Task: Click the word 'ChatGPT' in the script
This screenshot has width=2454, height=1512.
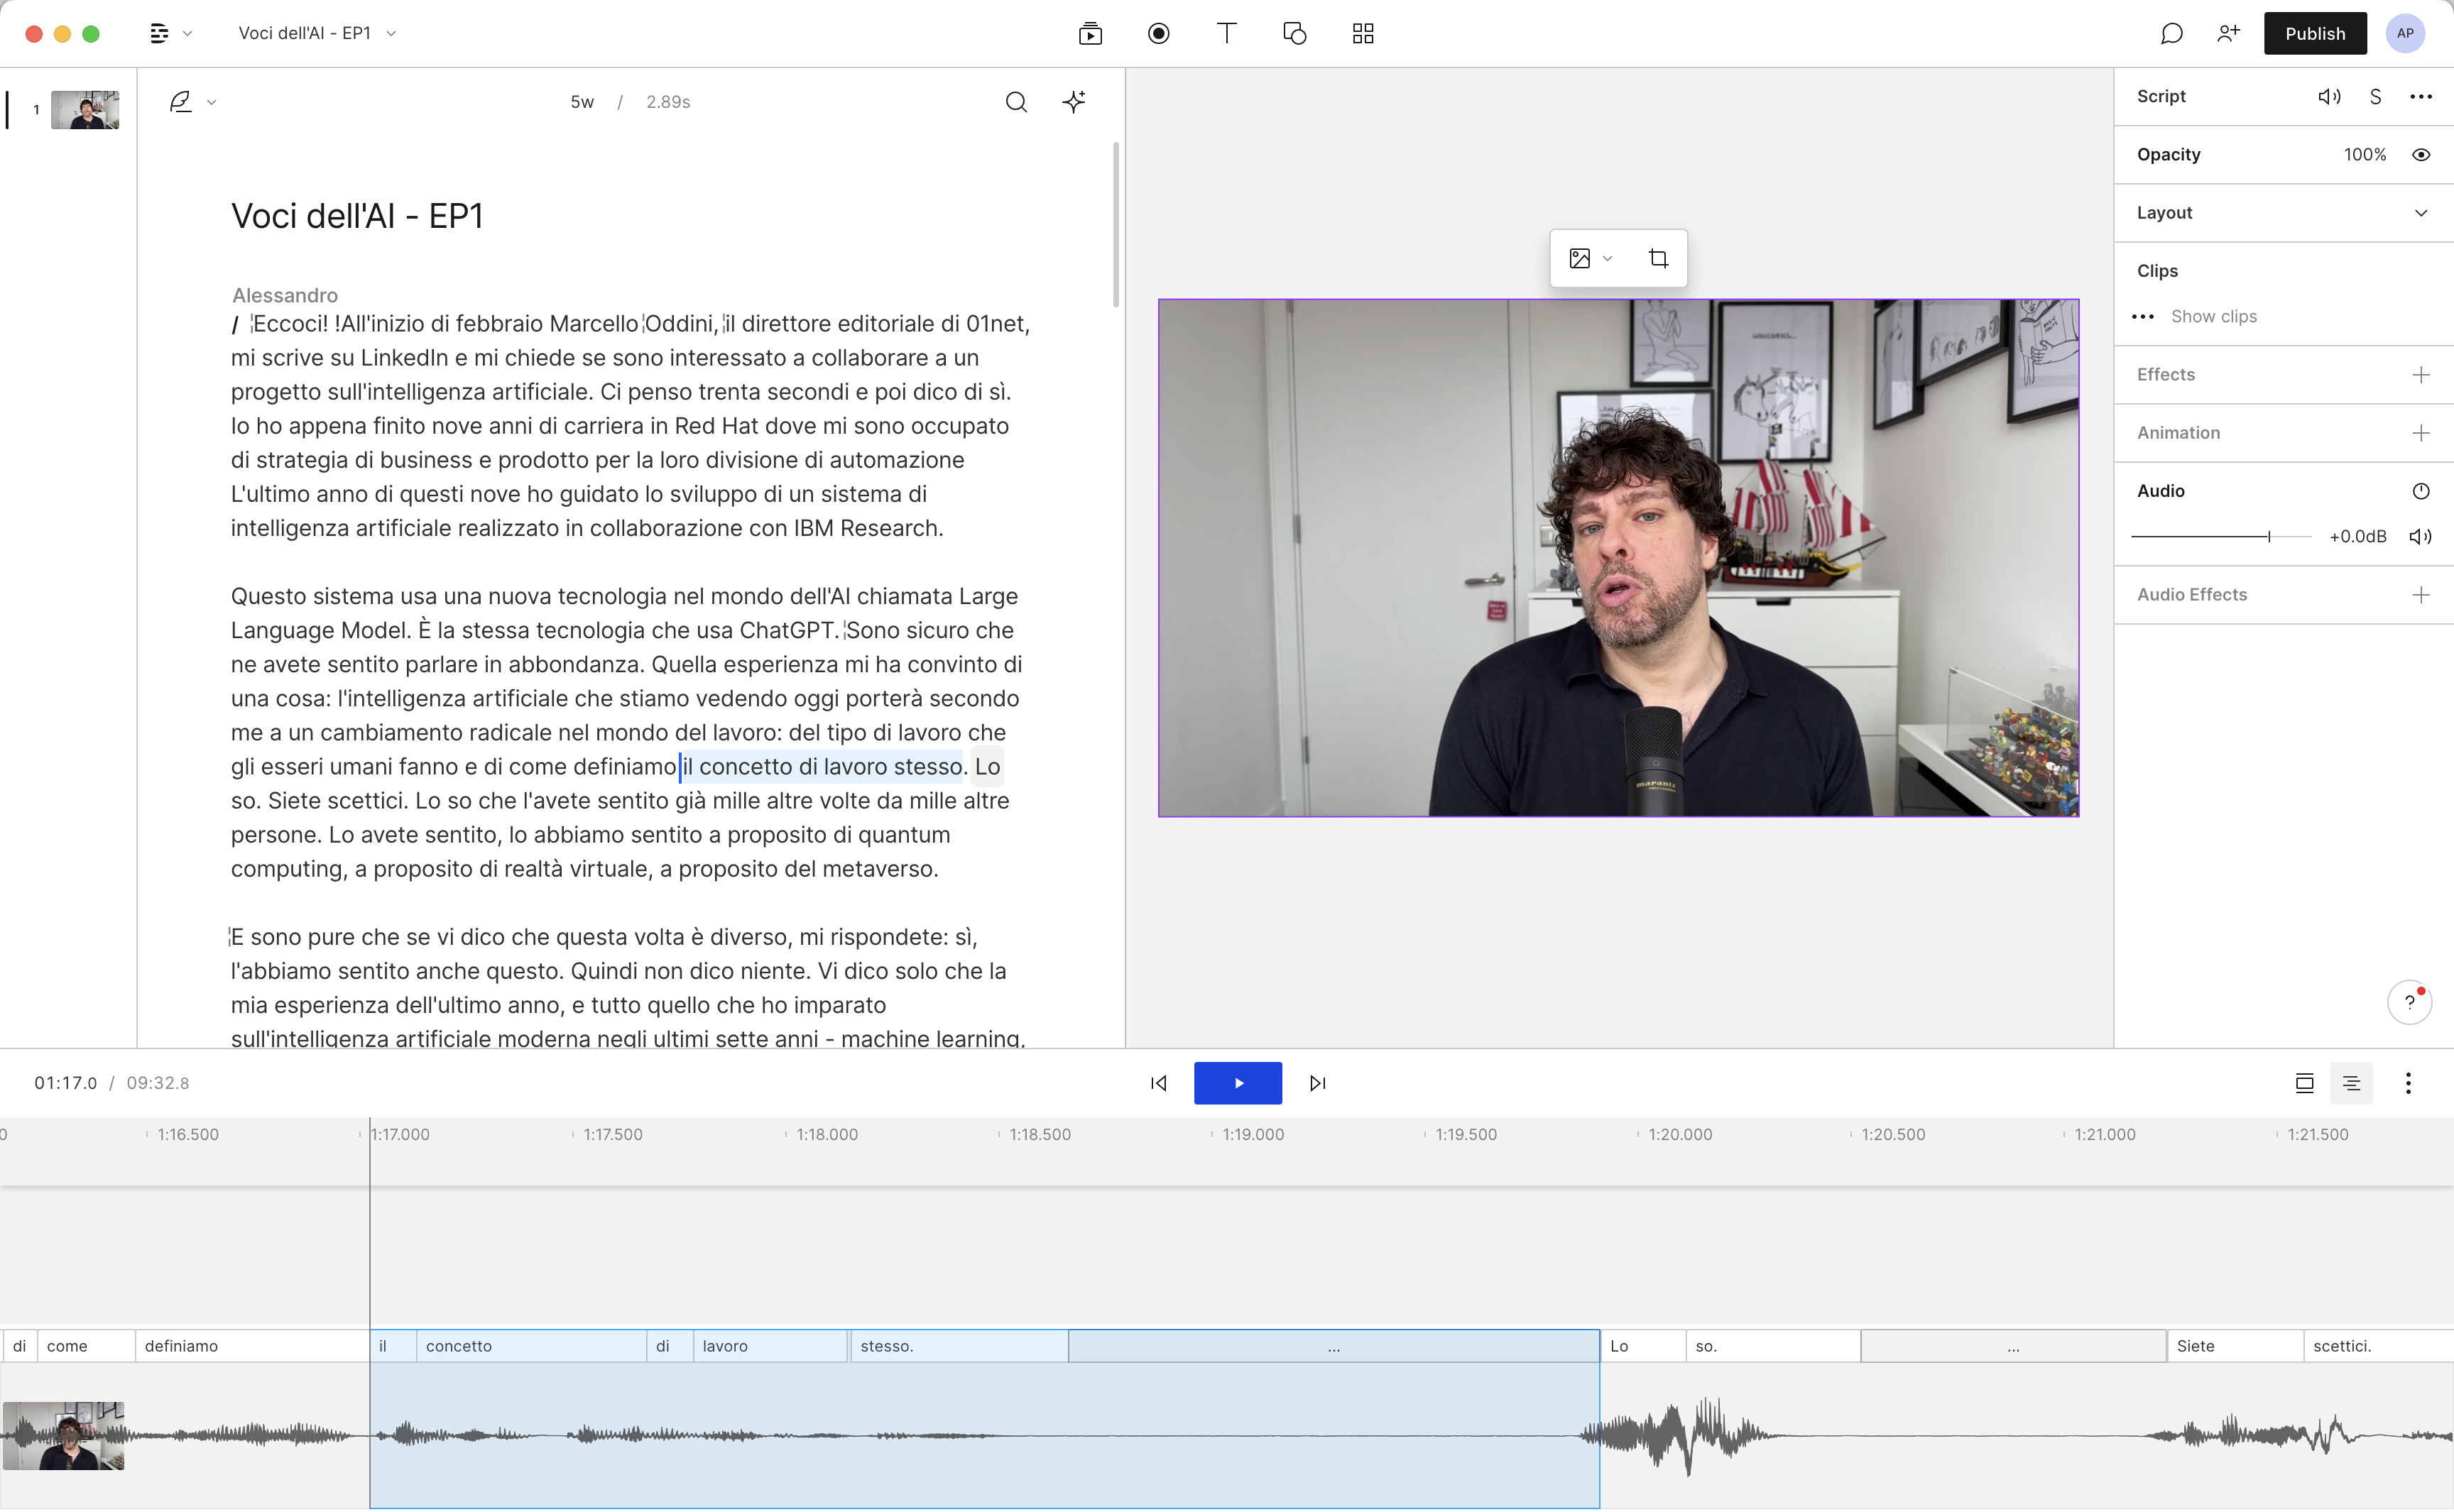Action: 787,631
